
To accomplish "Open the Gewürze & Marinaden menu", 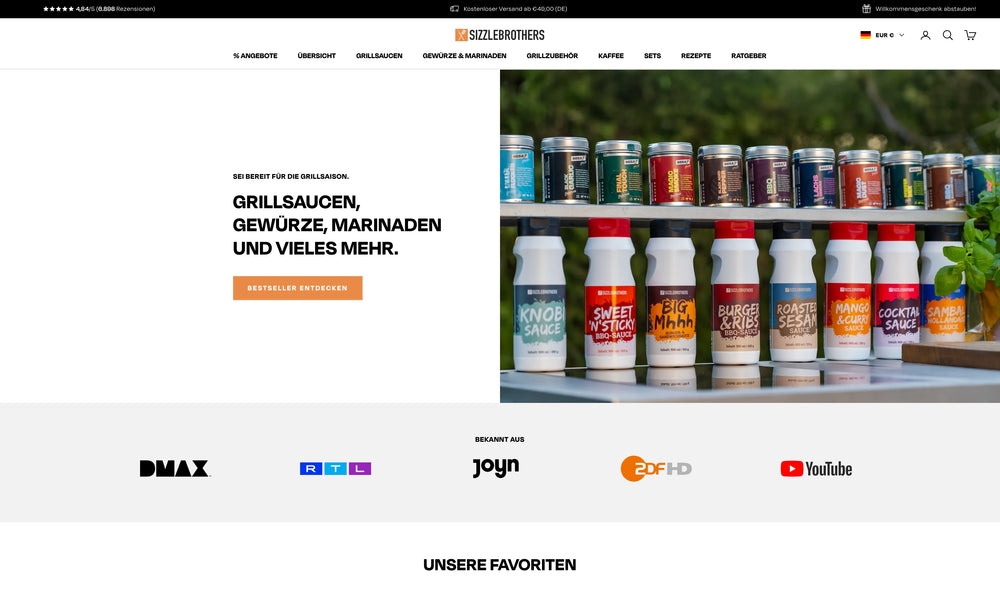I will pyautogui.click(x=464, y=56).
